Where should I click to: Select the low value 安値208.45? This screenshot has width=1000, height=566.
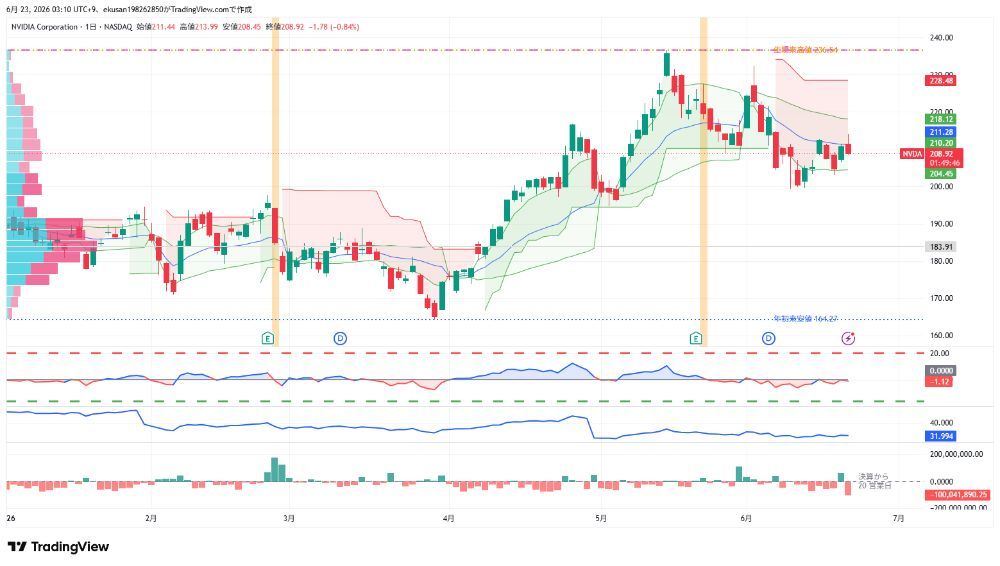242,27
